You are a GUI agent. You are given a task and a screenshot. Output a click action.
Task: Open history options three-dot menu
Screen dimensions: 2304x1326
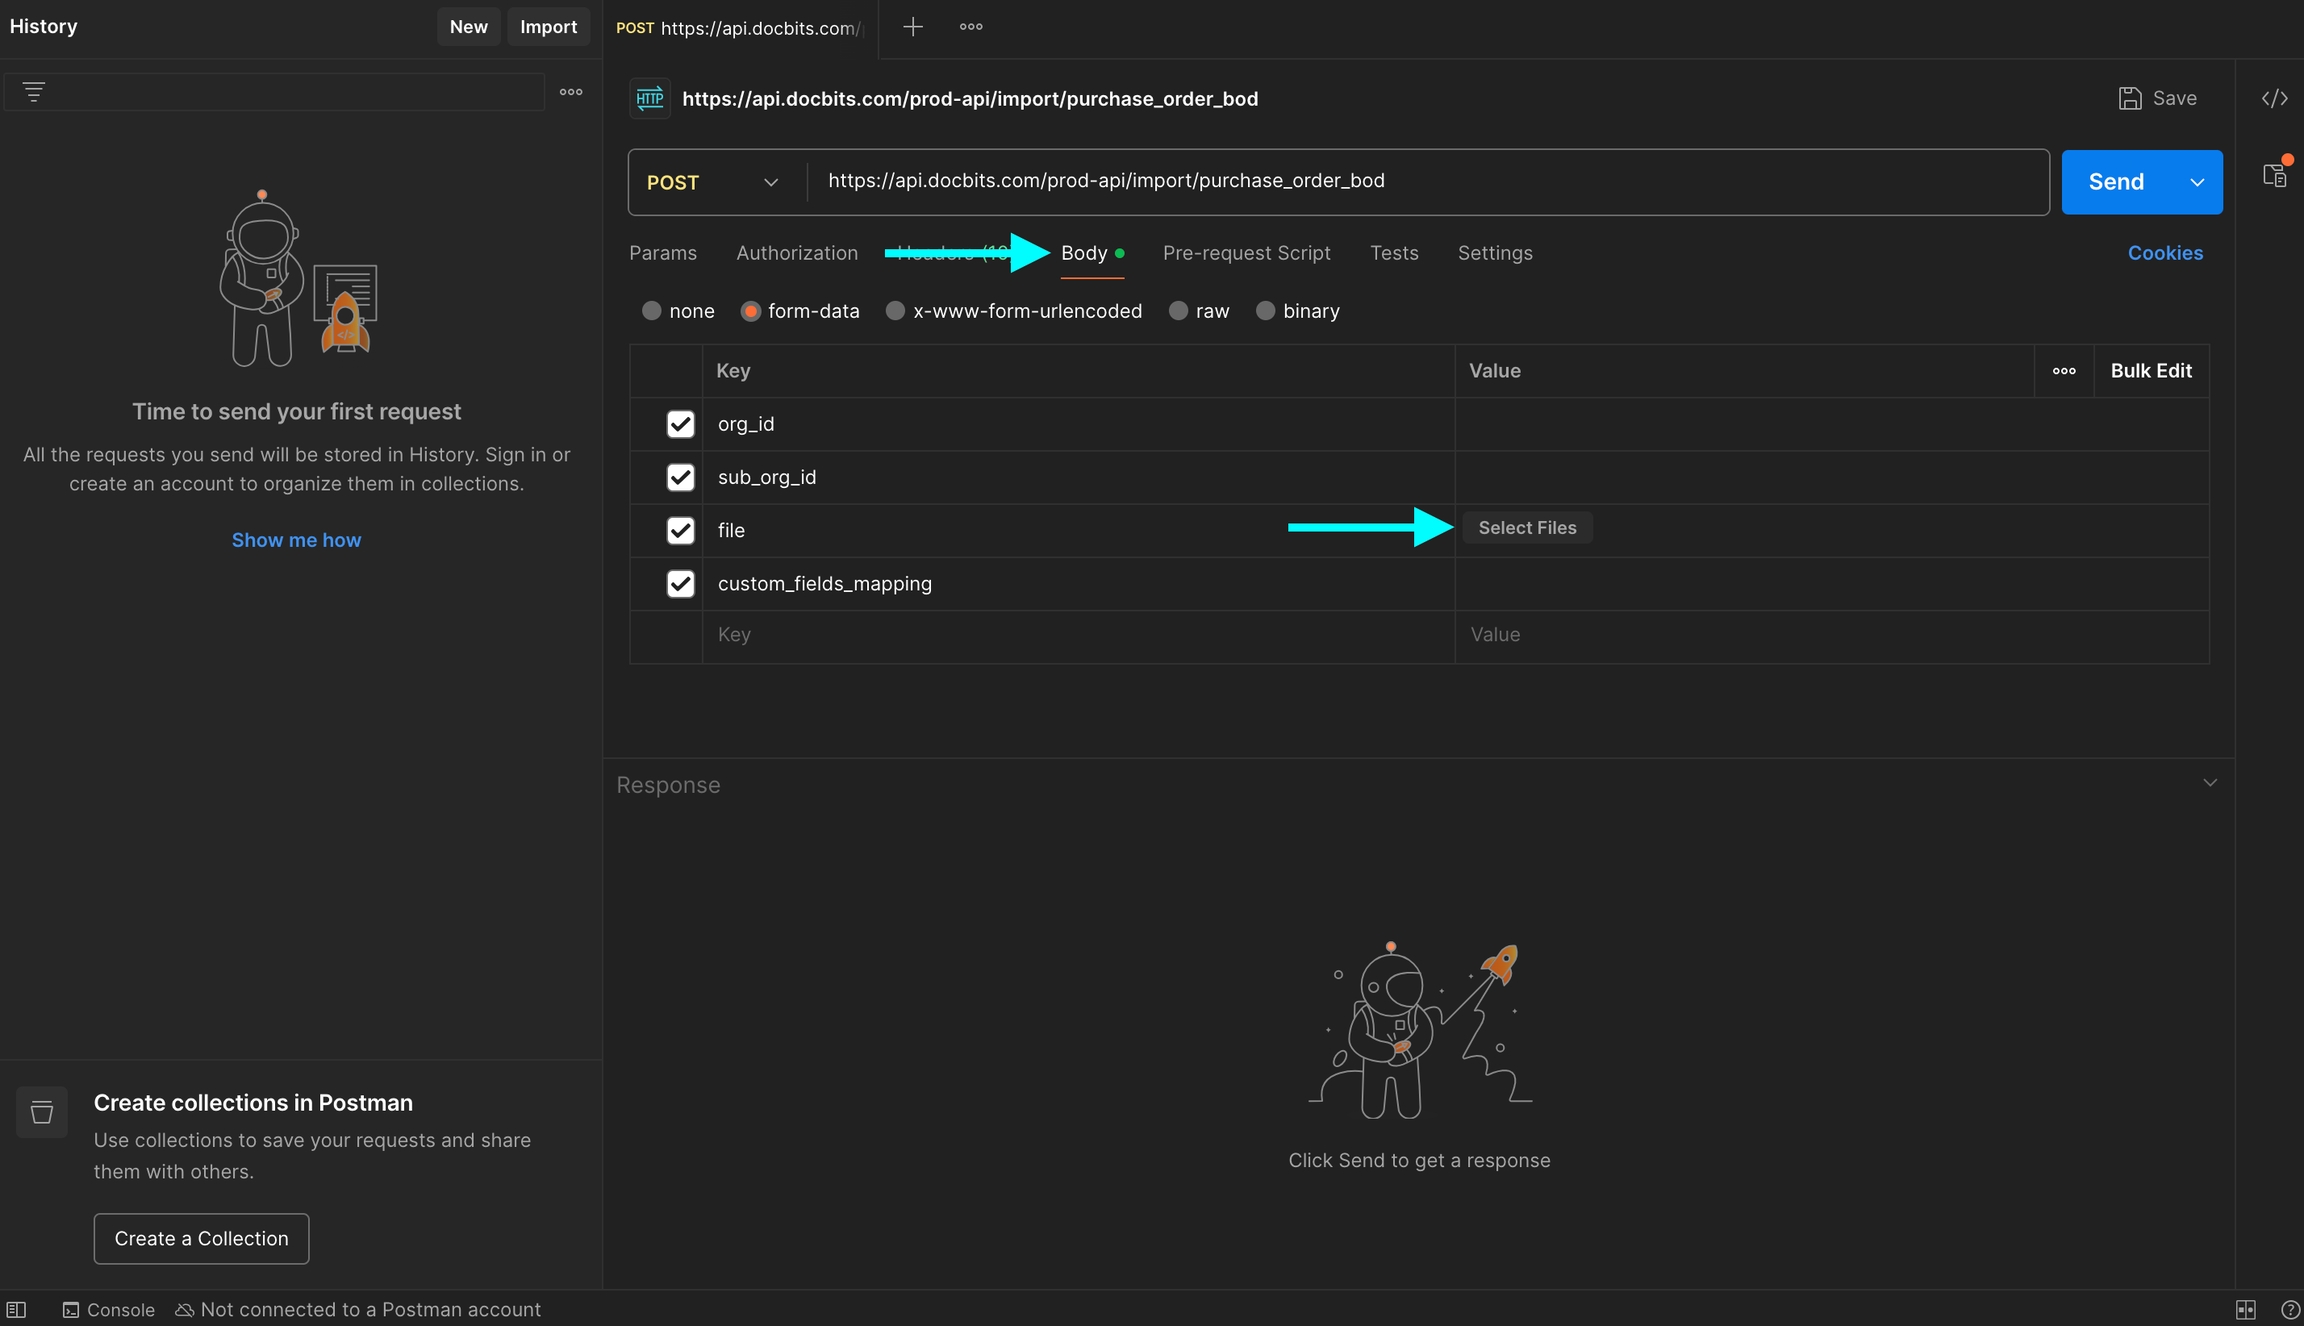pos(571,92)
